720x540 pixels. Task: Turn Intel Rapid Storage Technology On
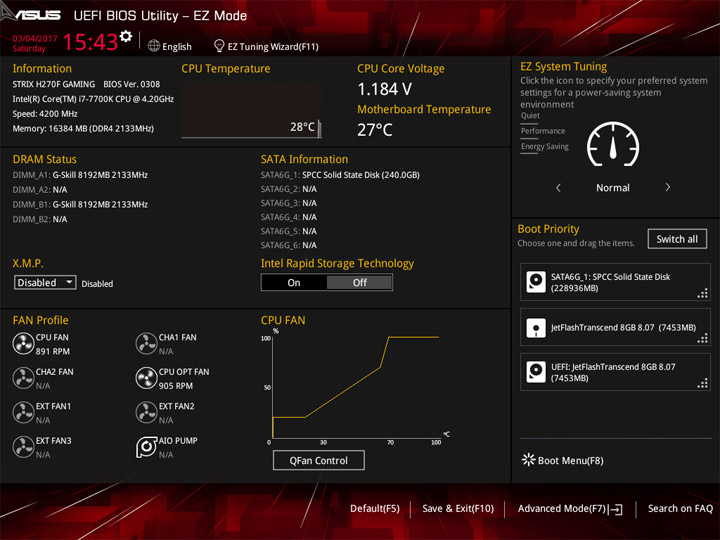click(294, 282)
